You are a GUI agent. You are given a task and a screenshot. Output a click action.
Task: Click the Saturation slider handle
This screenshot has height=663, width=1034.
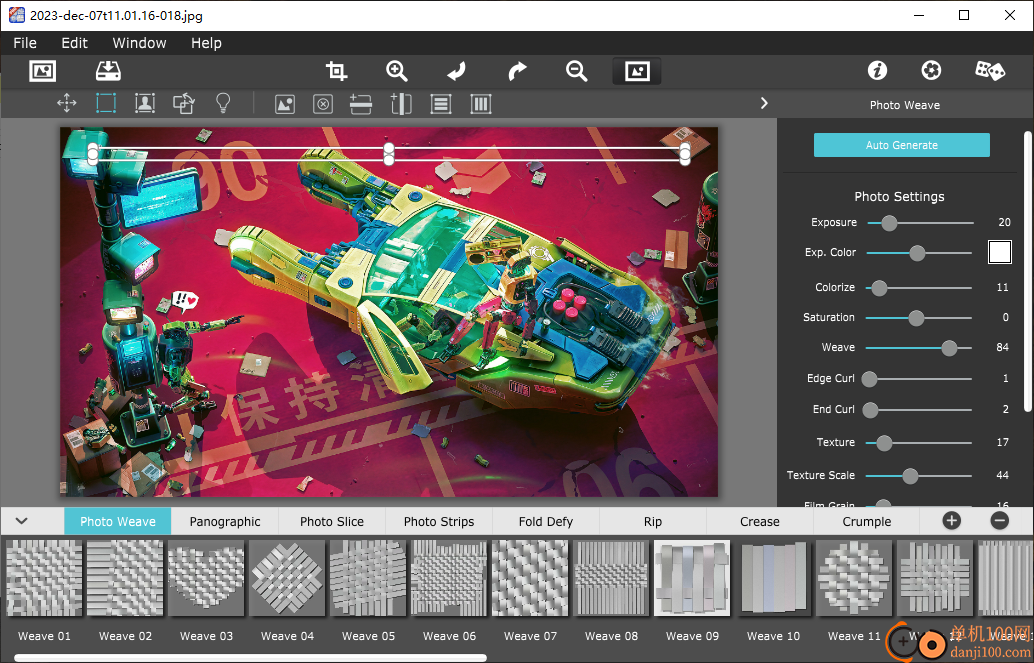click(916, 318)
